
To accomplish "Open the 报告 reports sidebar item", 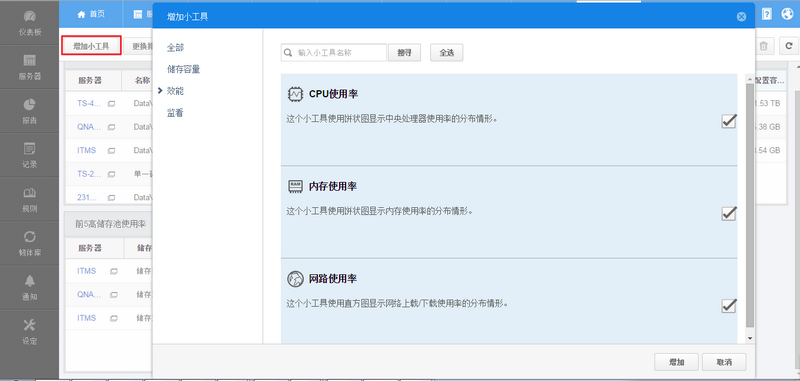I will (x=30, y=111).
